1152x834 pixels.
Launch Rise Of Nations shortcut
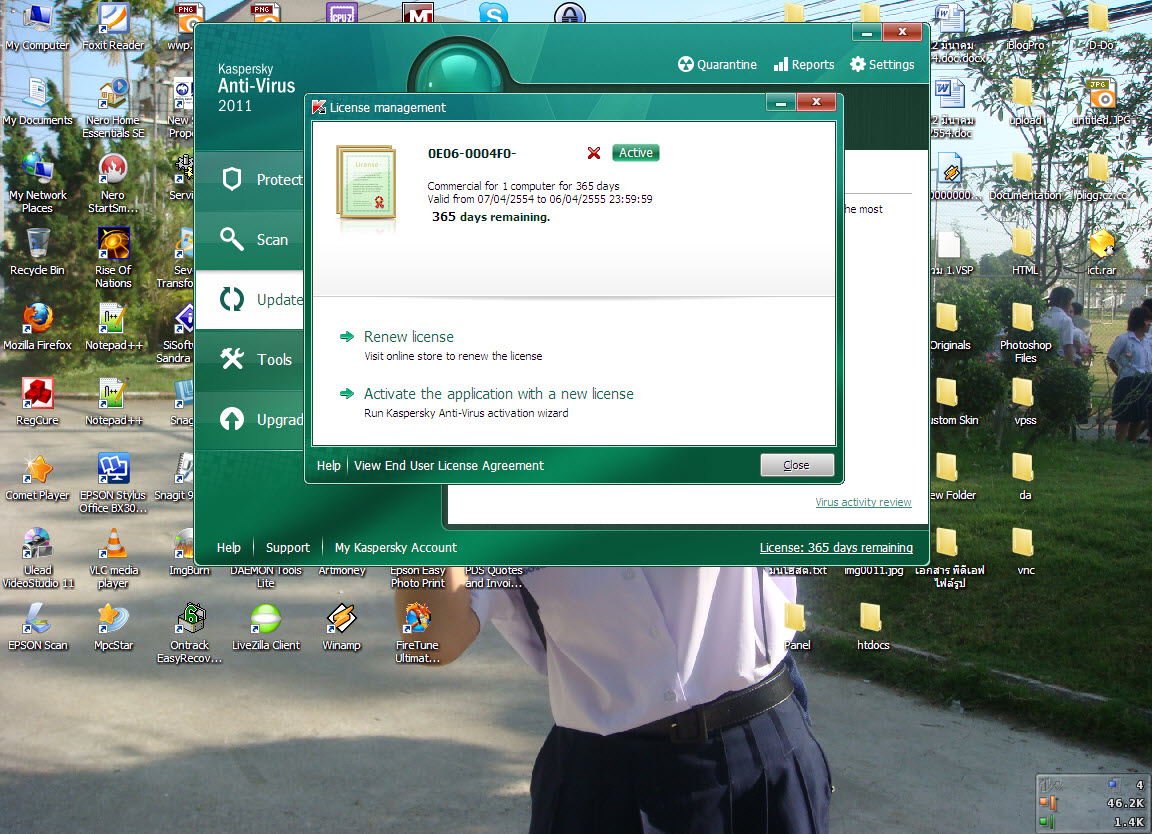click(x=113, y=258)
